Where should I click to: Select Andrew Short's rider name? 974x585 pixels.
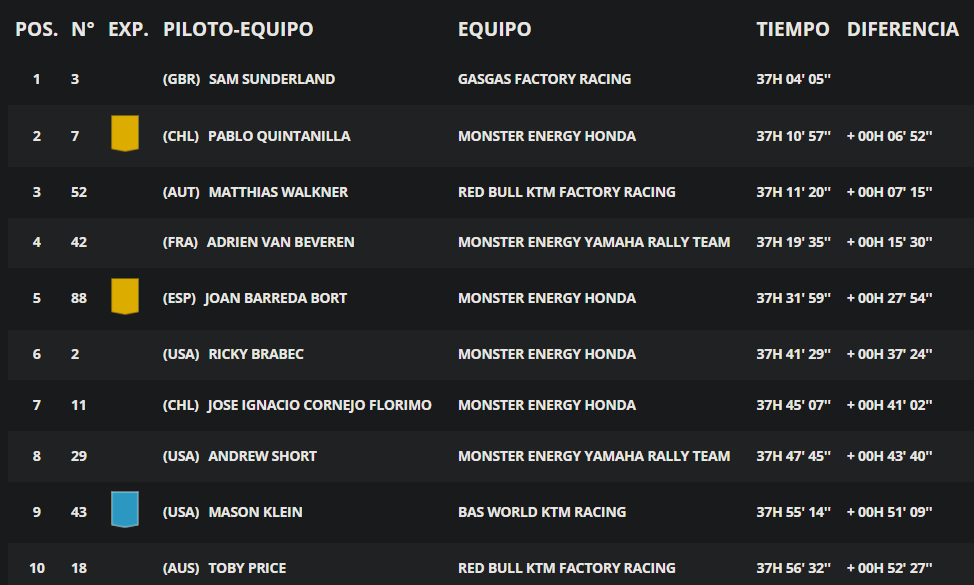tap(262, 456)
